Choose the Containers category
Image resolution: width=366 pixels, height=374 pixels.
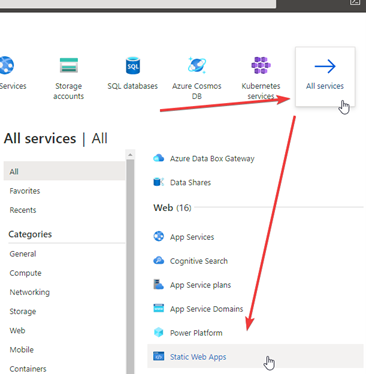[28, 369]
